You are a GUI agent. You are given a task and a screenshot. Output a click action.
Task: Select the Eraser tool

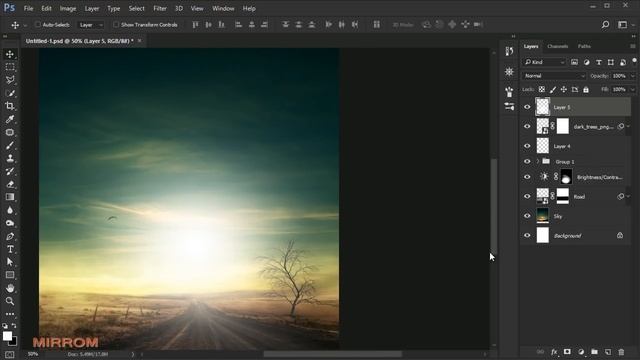pos(10,184)
